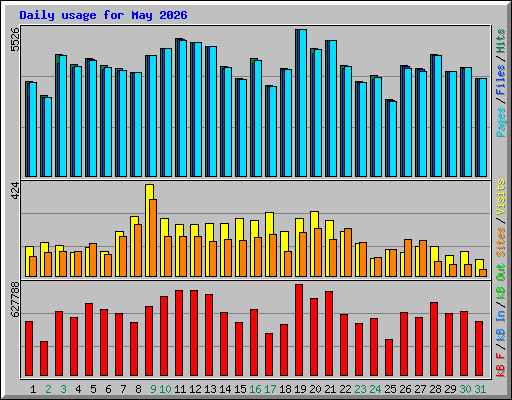
Task: Click day 18 on the x-axis
Action: [285, 389]
